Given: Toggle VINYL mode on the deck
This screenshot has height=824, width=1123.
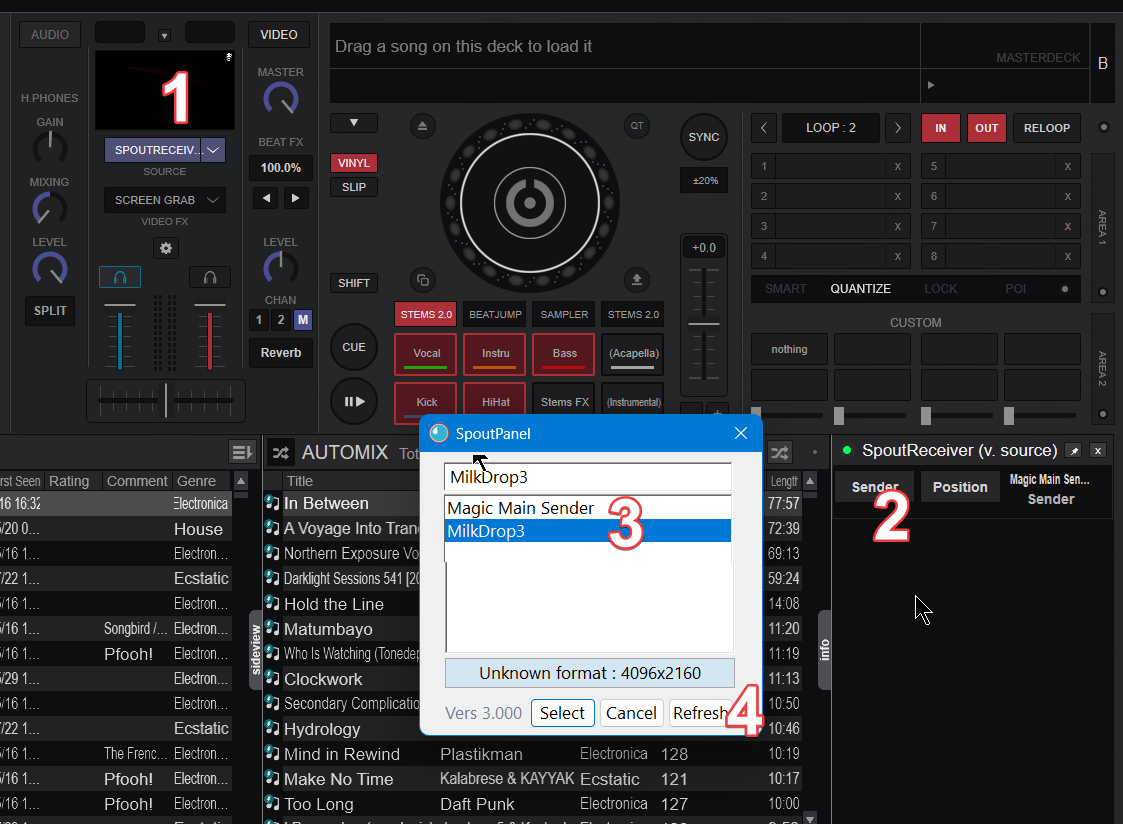Looking at the screenshot, I should tap(353, 163).
